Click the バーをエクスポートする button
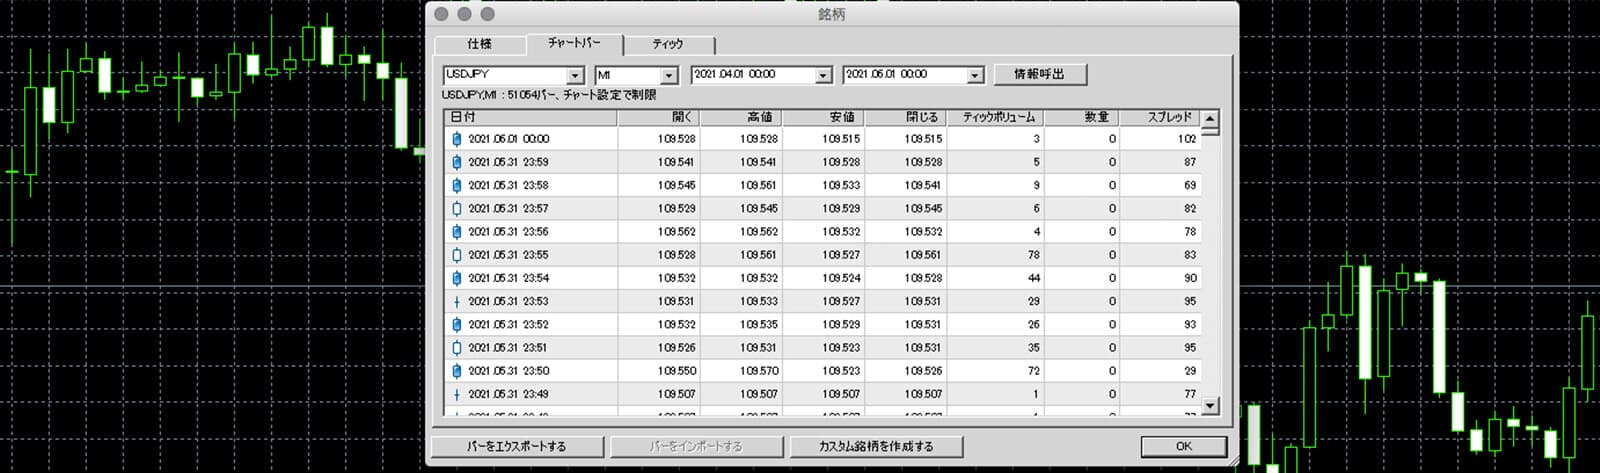1600x473 pixels. tap(516, 446)
